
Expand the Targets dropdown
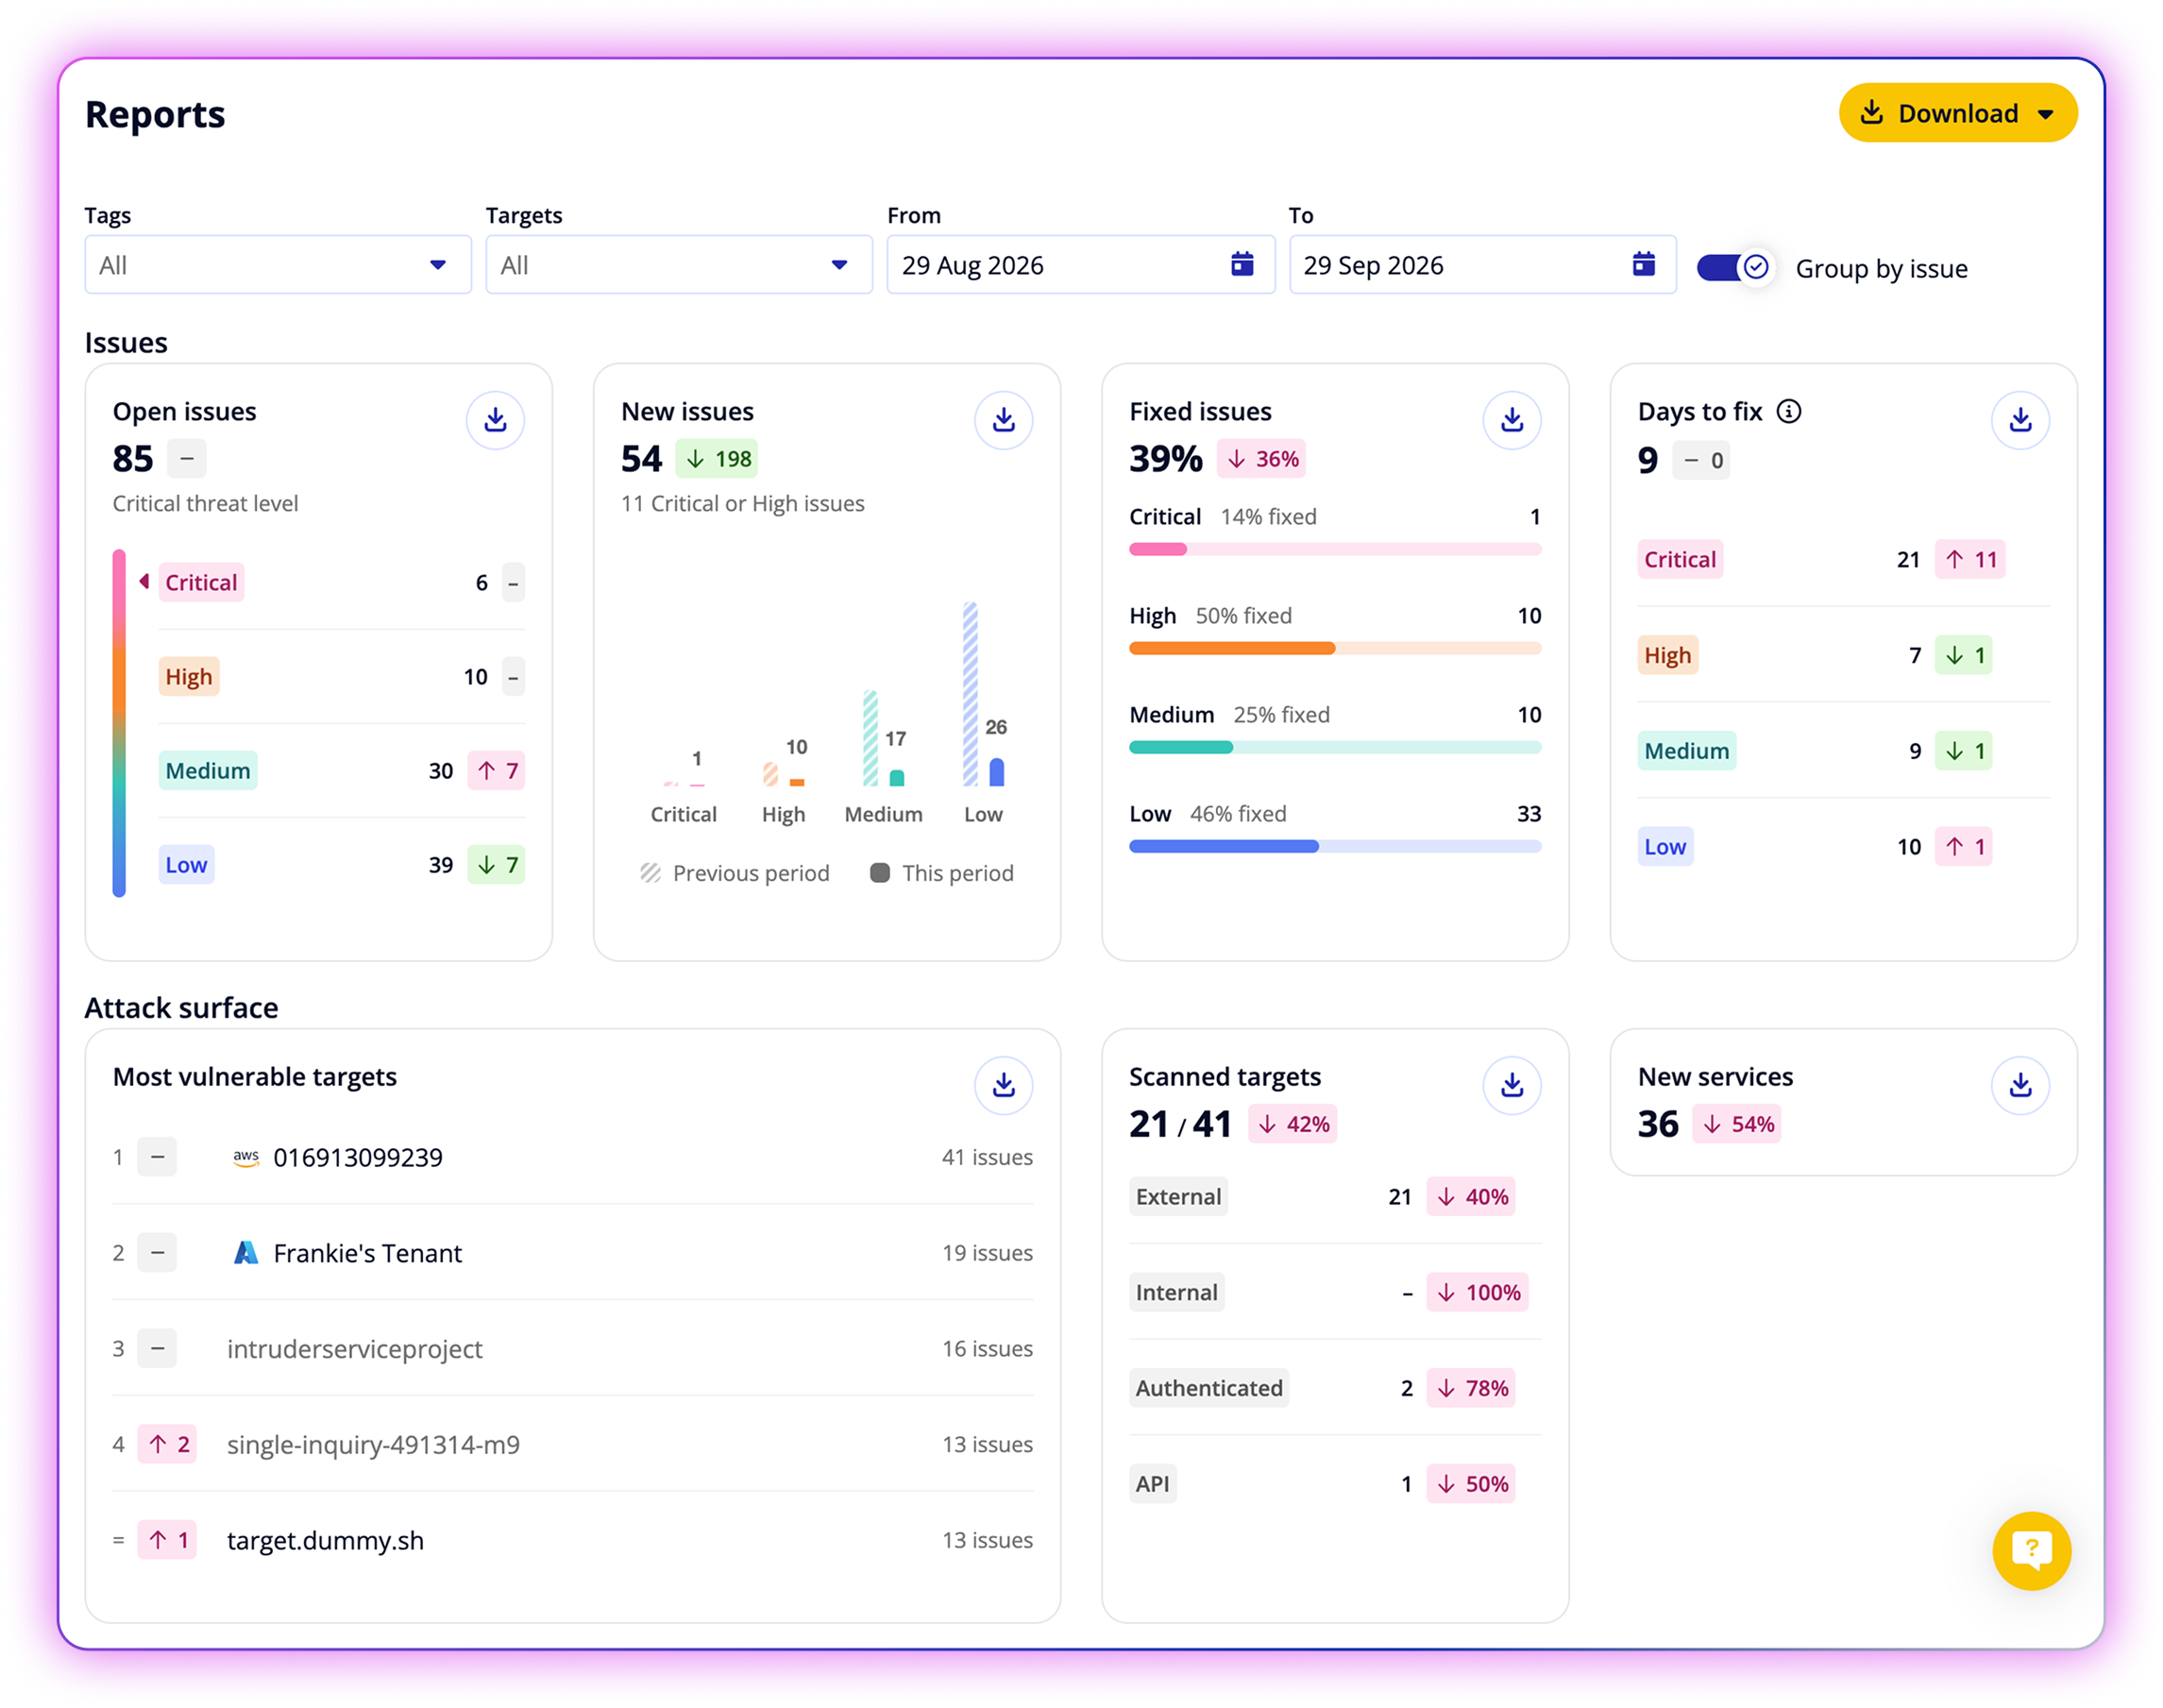679,265
